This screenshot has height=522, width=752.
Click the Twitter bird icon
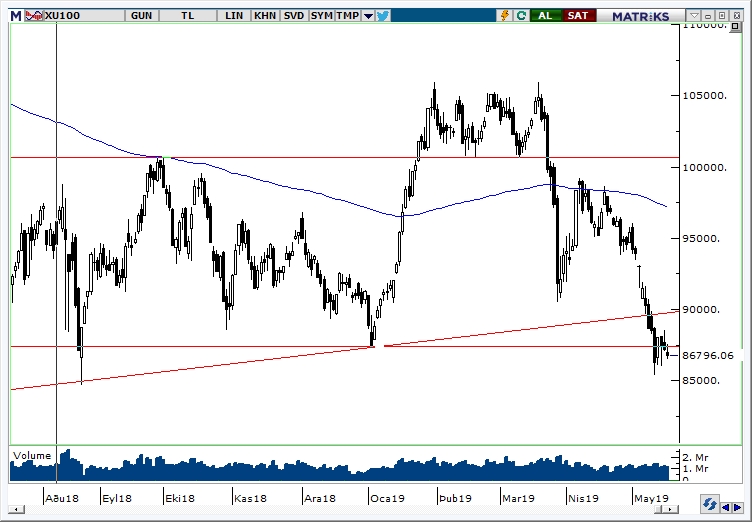click(x=383, y=16)
